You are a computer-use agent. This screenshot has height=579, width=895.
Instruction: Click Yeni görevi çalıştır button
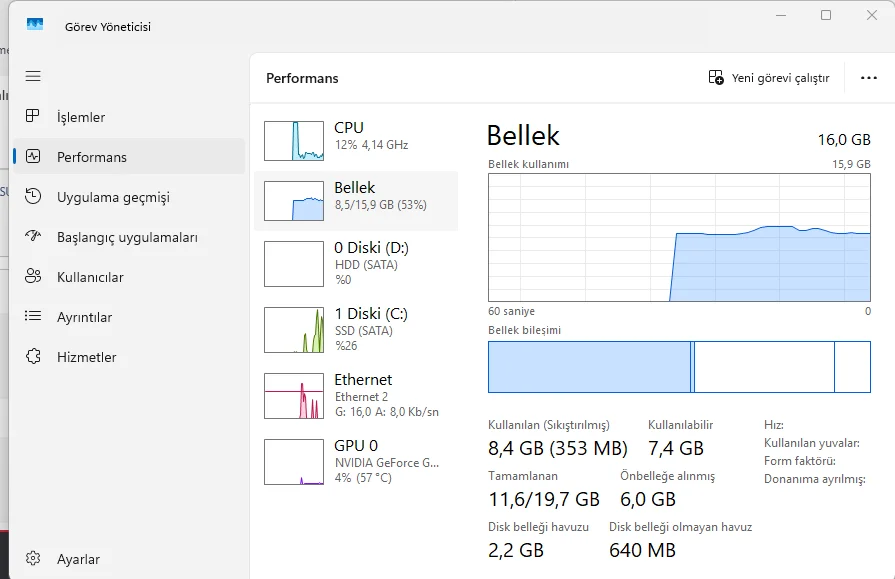click(x=769, y=78)
